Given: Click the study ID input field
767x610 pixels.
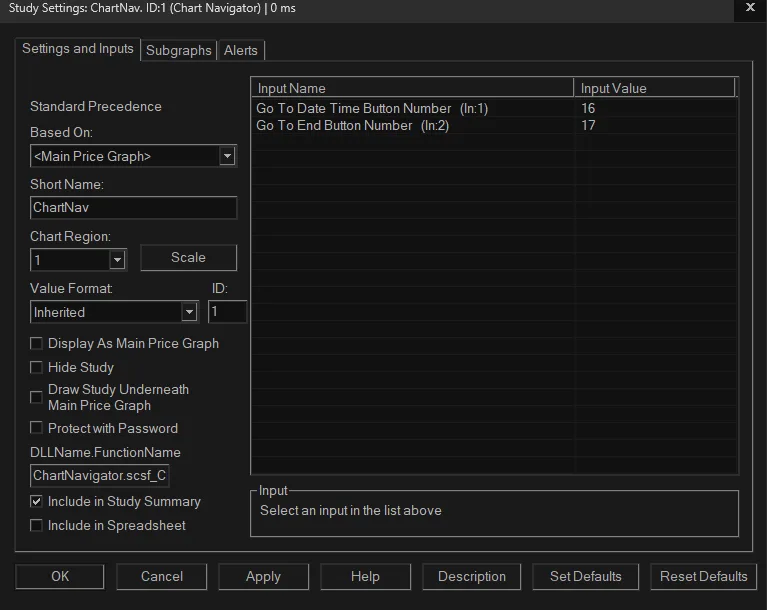Looking at the screenshot, I should tap(227, 312).
